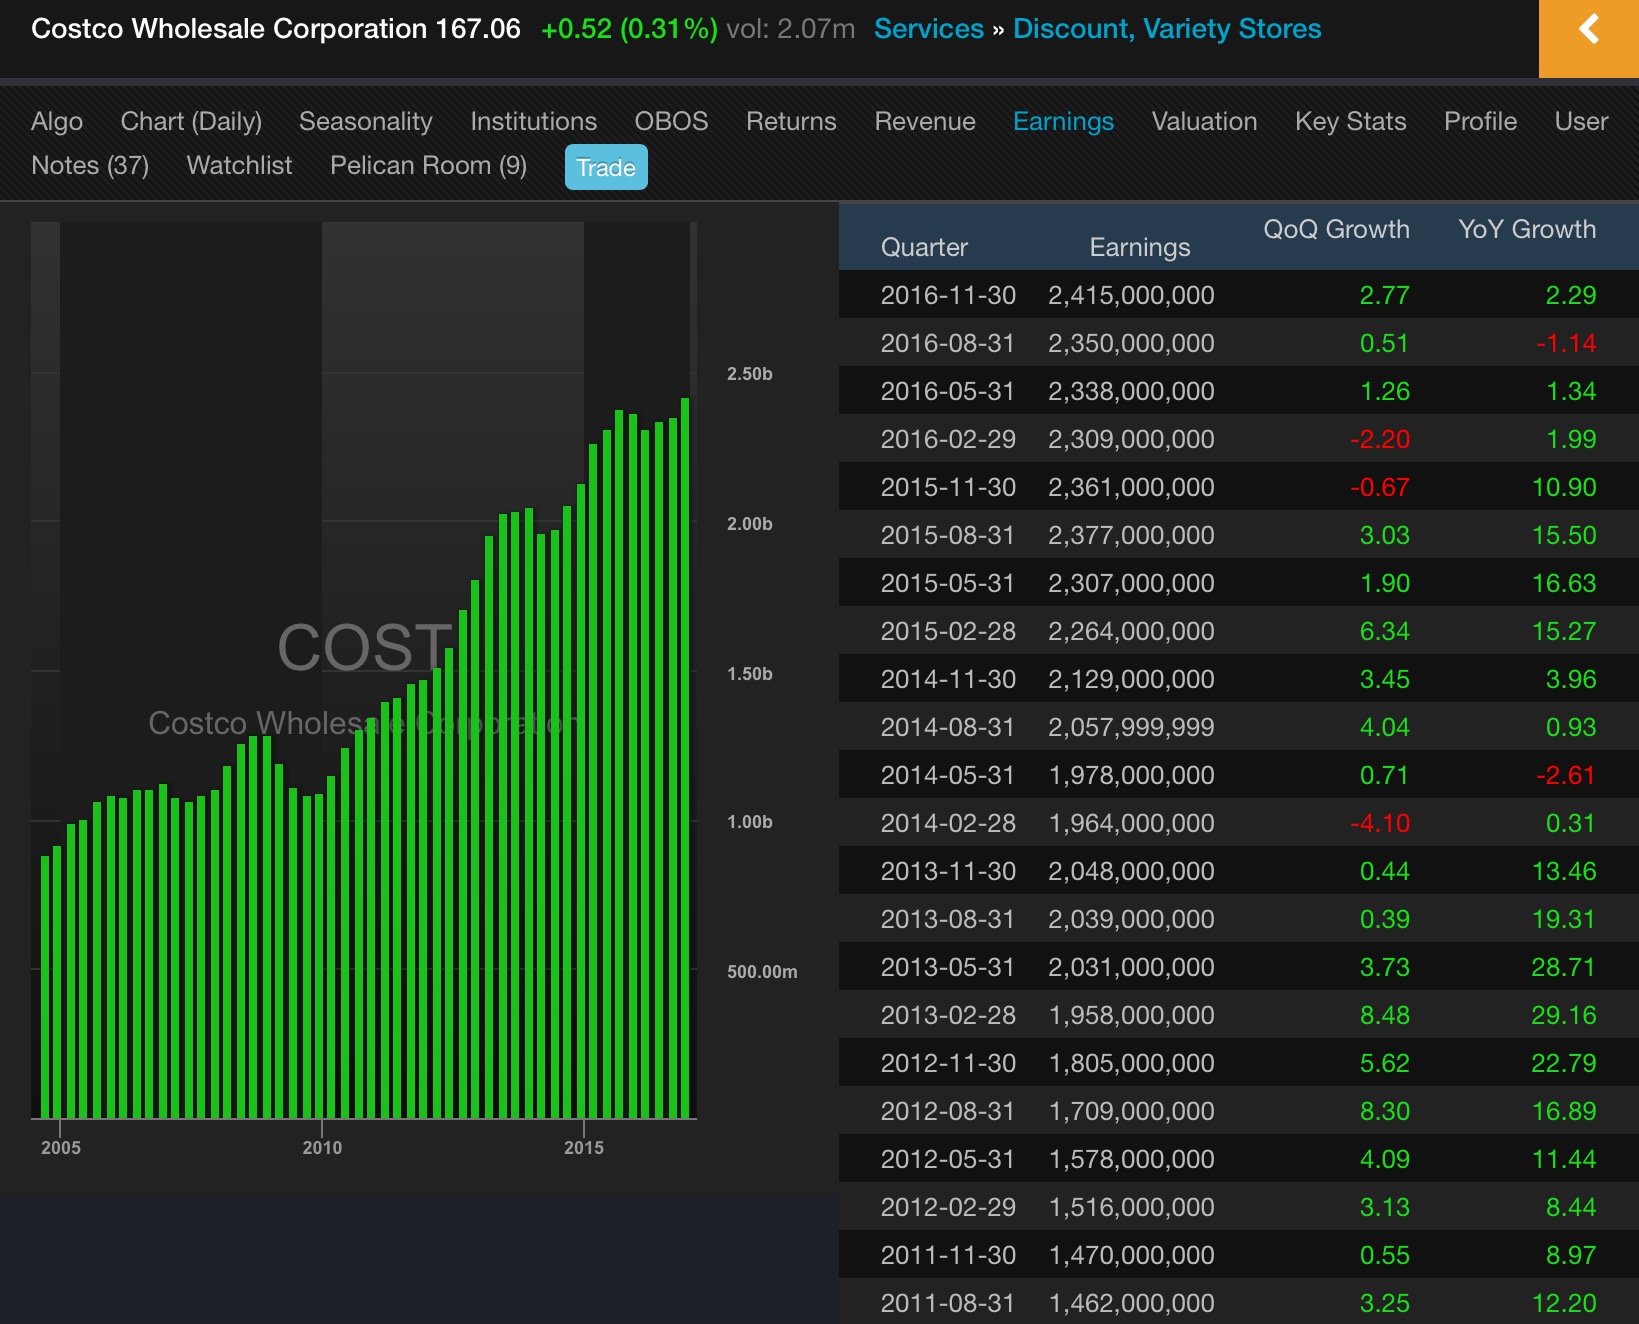This screenshot has width=1639, height=1324.
Task: Click QoQ growth value -4.10
Action: click(x=1379, y=823)
